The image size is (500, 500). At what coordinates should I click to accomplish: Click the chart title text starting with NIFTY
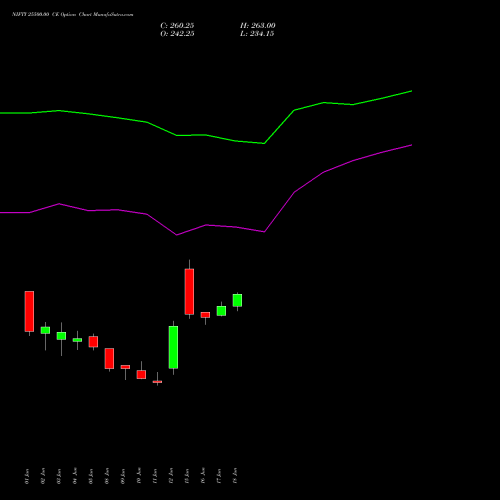pyautogui.click(x=73, y=15)
